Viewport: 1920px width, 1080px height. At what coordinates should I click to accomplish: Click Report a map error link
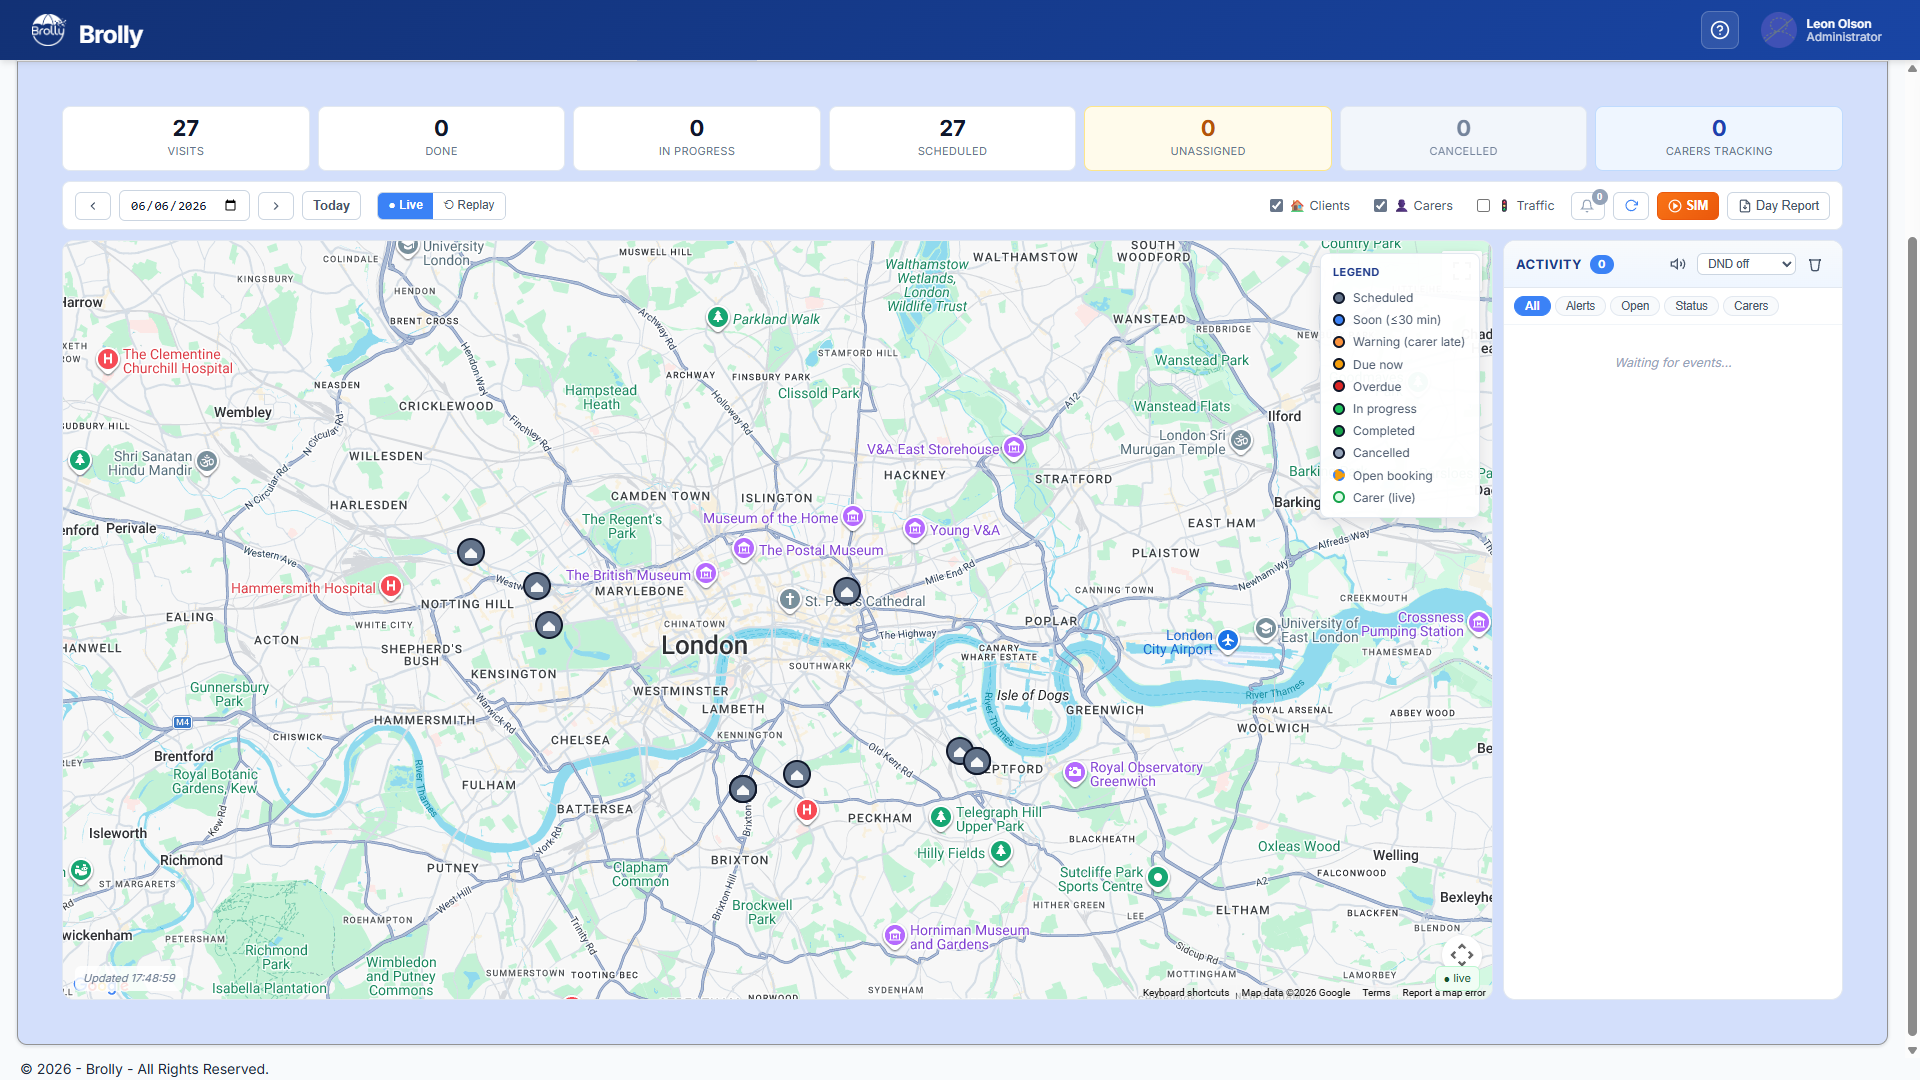(x=1443, y=993)
